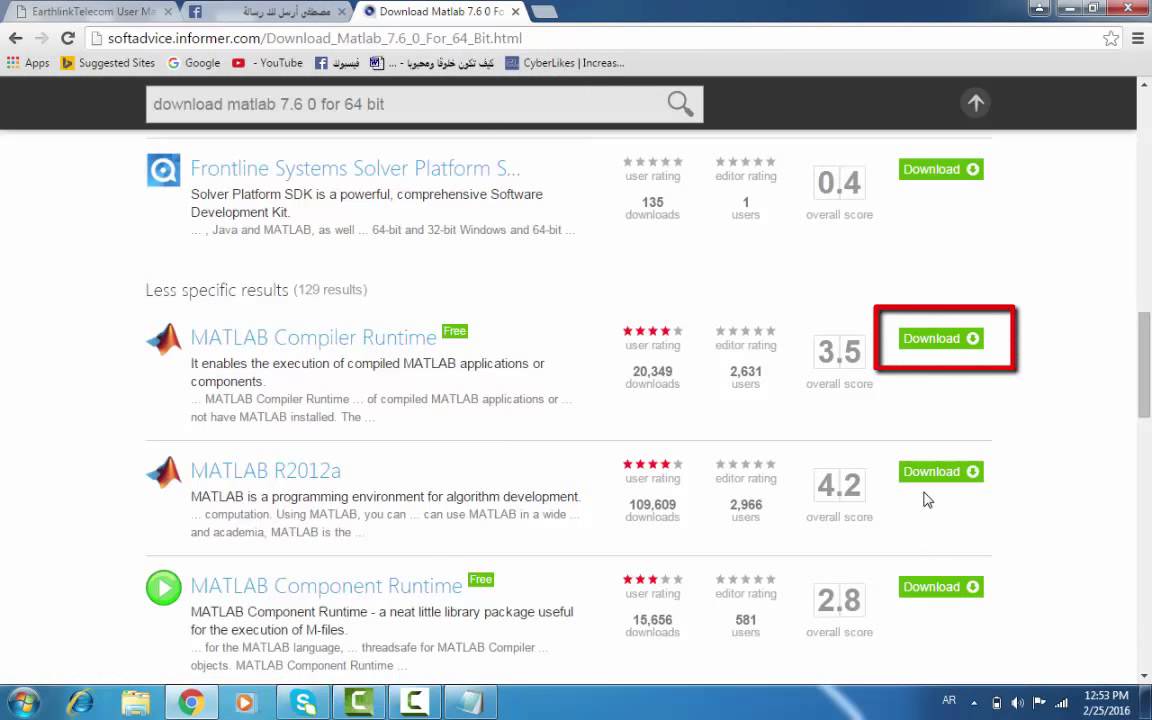Open Frontline Systems Solver Platform link

point(355,168)
